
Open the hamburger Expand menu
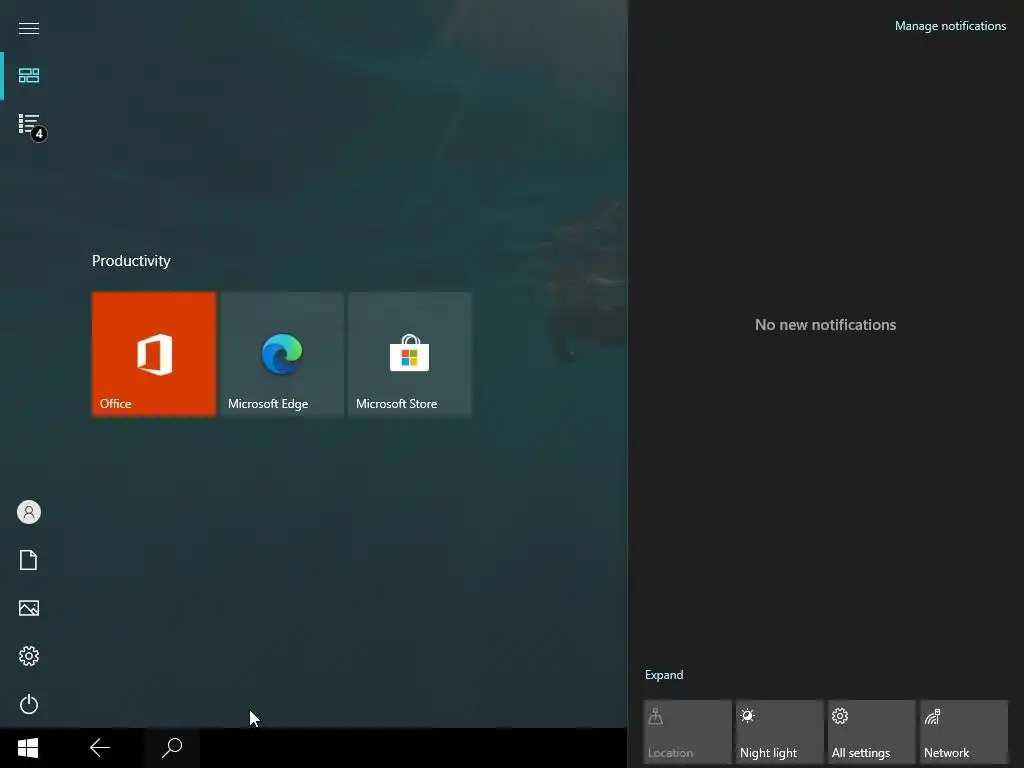point(29,28)
